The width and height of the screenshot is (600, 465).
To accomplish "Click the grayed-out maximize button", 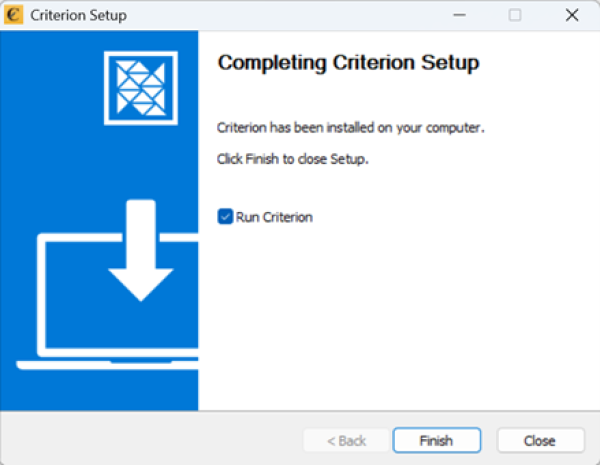I will point(515,16).
